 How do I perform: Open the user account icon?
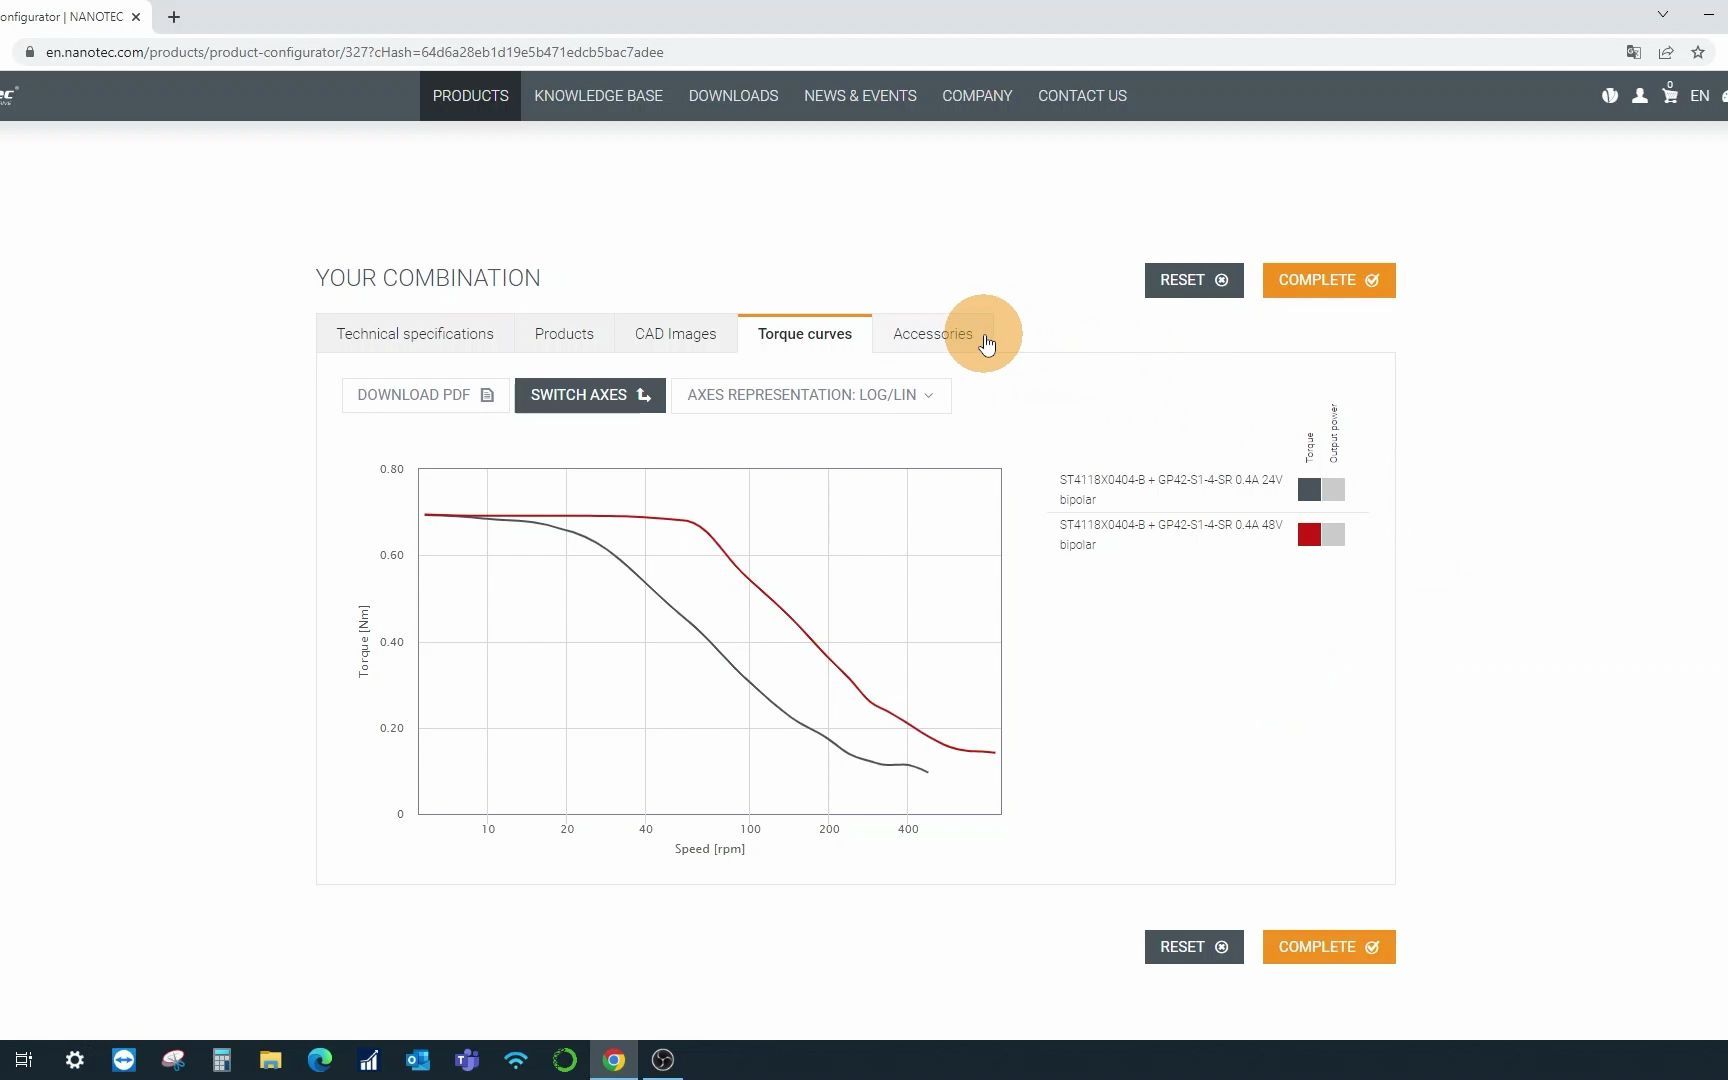1640,96
